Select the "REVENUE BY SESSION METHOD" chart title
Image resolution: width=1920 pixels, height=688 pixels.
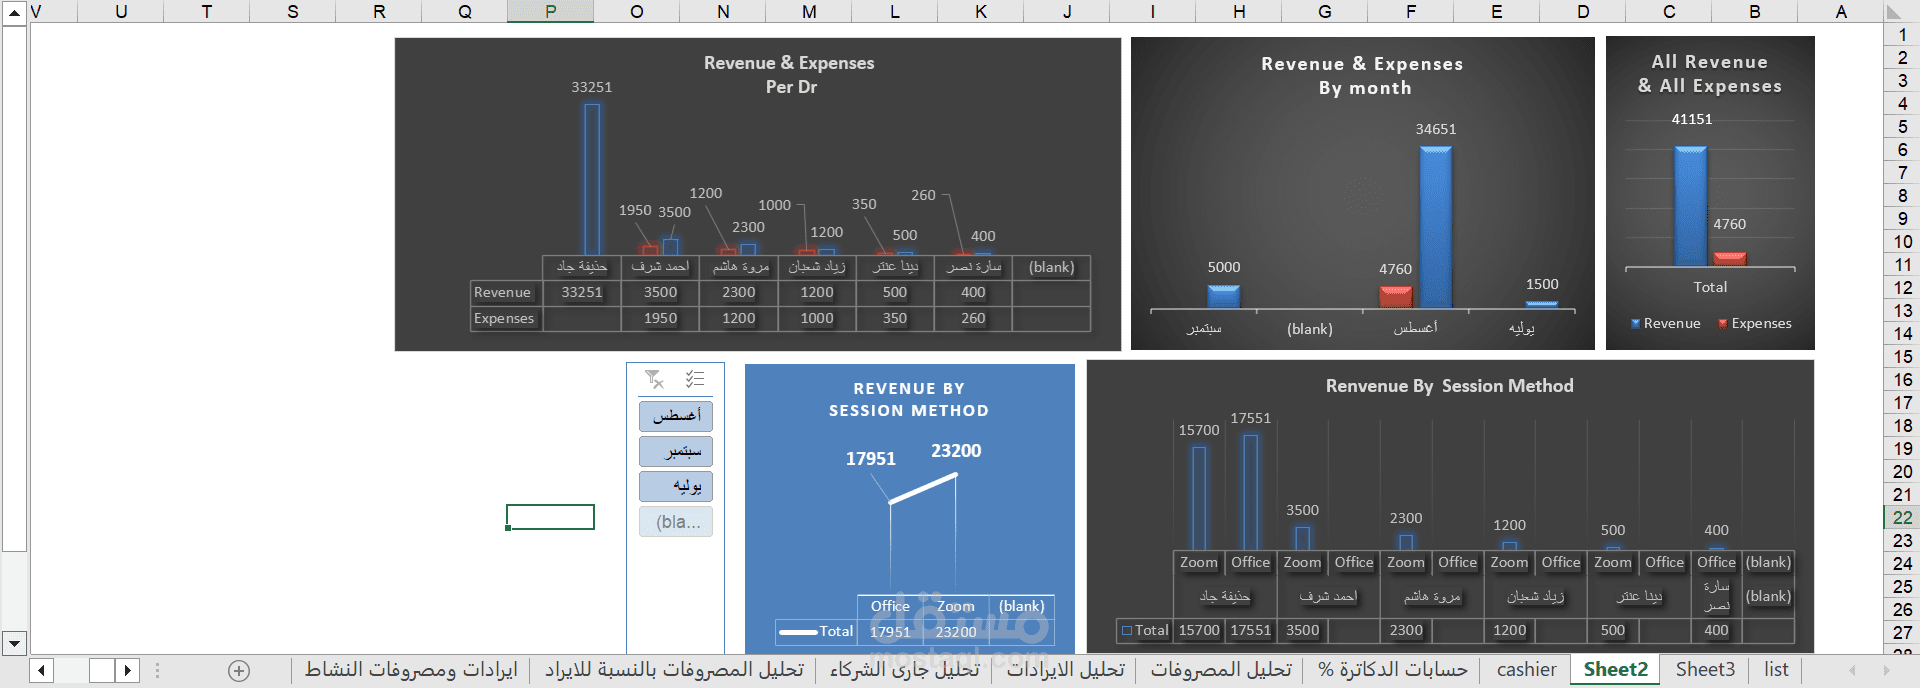[908, 400]
